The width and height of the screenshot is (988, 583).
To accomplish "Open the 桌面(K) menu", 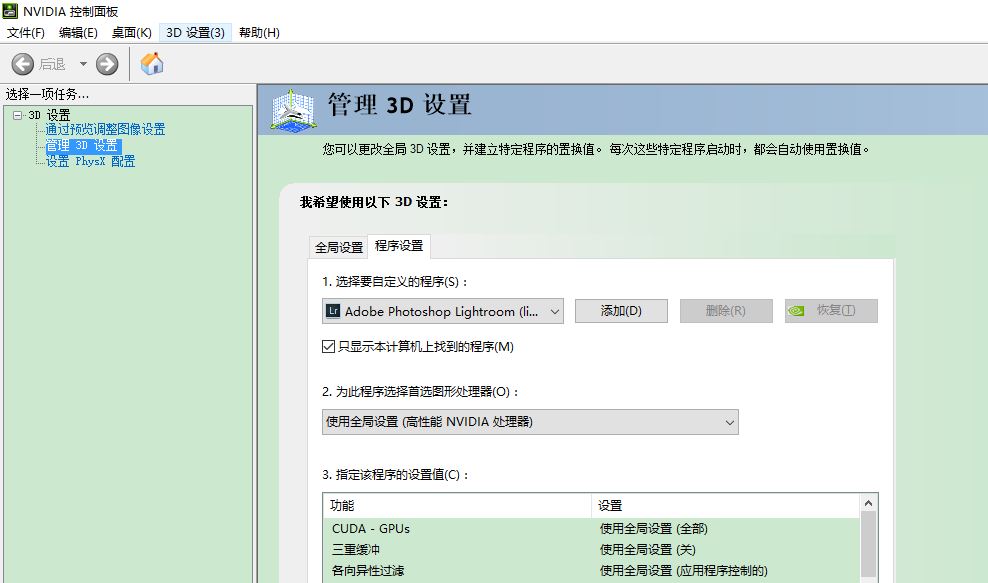I will click(x=132, y=33).
